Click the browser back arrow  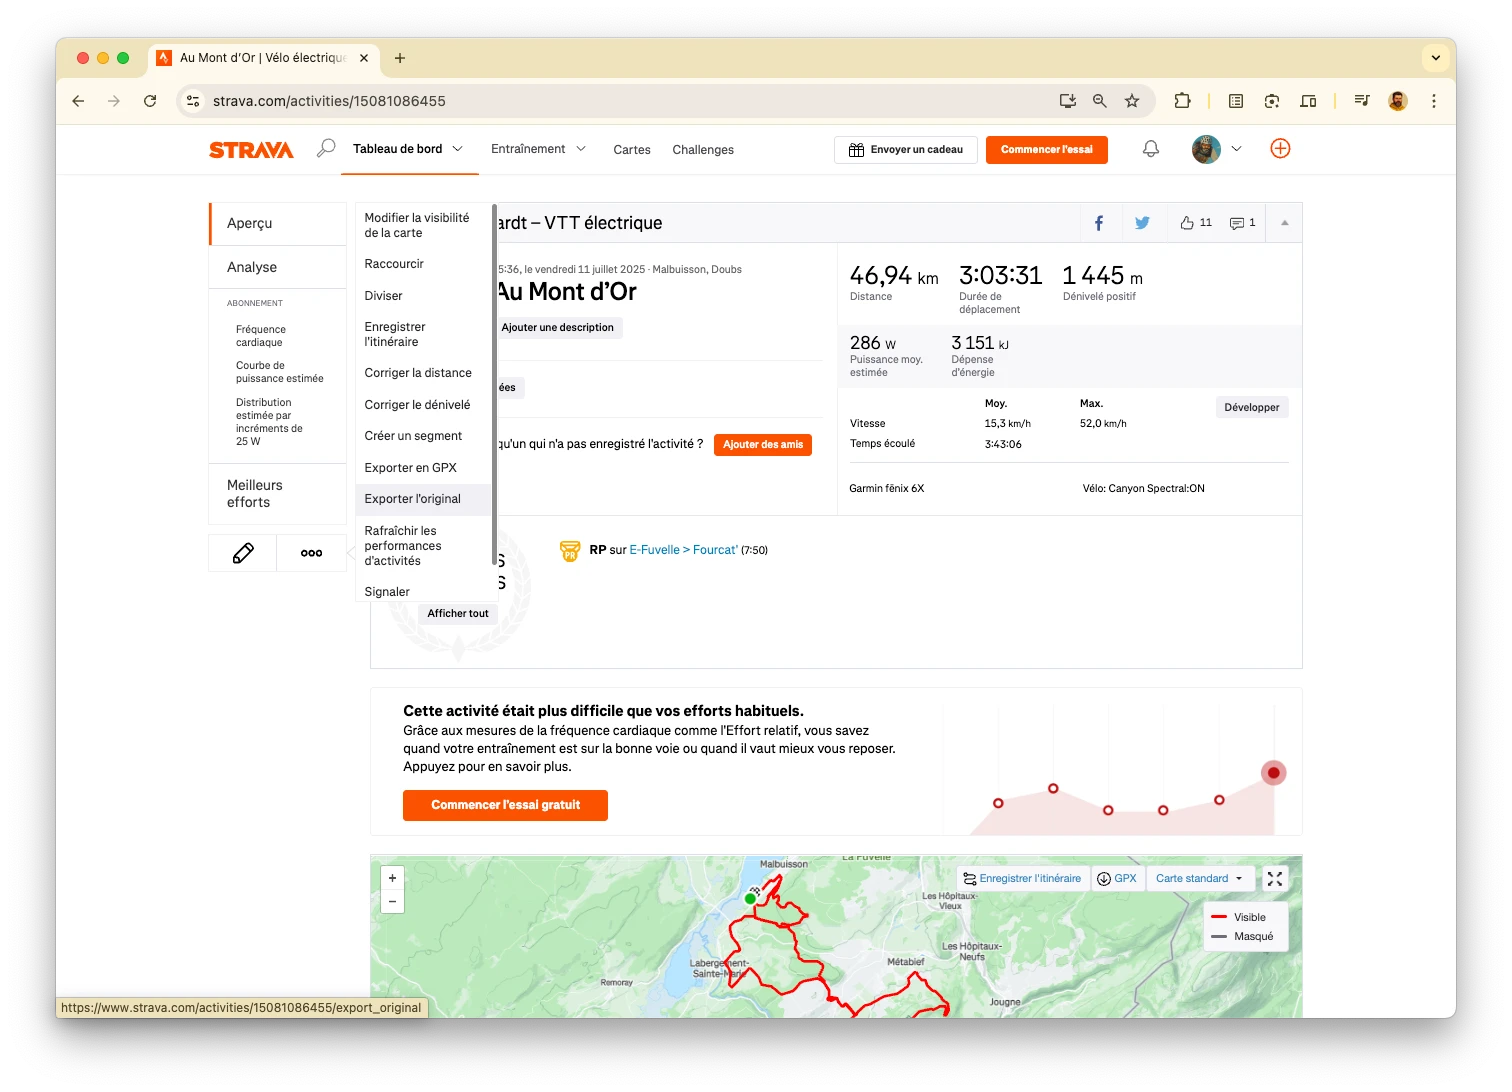pyautogui.click(x=78, y=101)
